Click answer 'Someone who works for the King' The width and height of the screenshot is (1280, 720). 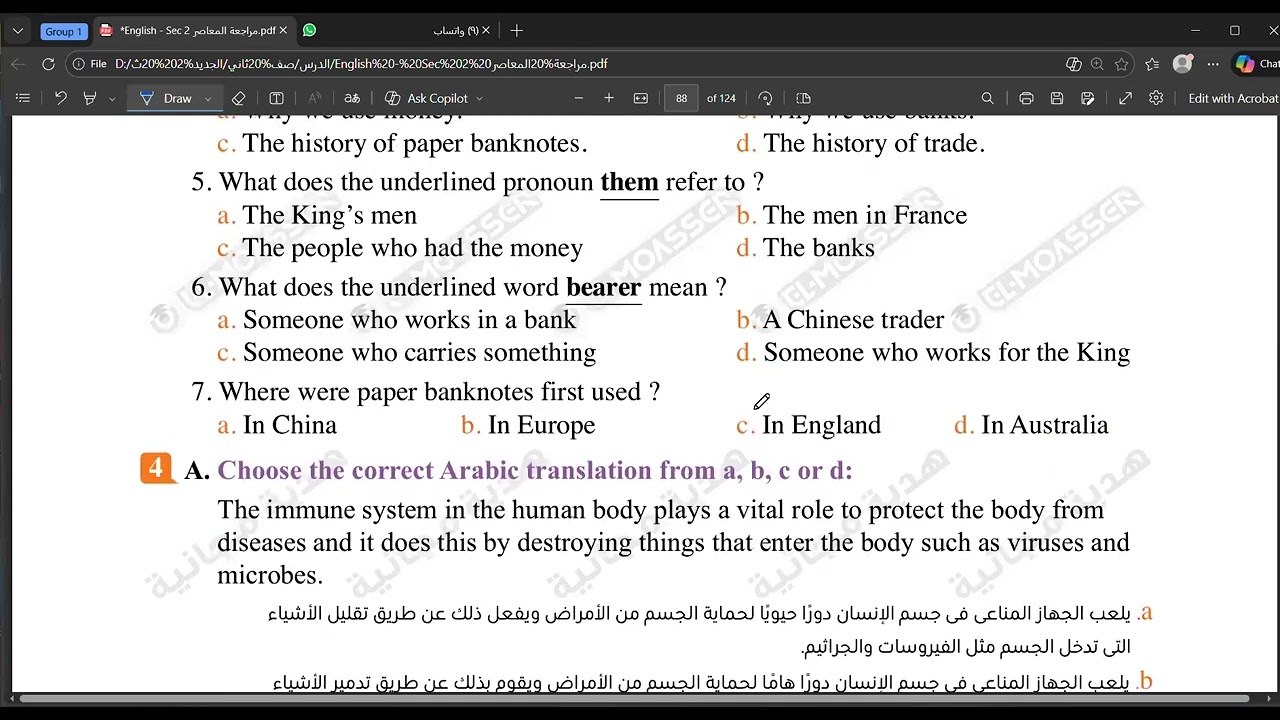tap(946, 353)
